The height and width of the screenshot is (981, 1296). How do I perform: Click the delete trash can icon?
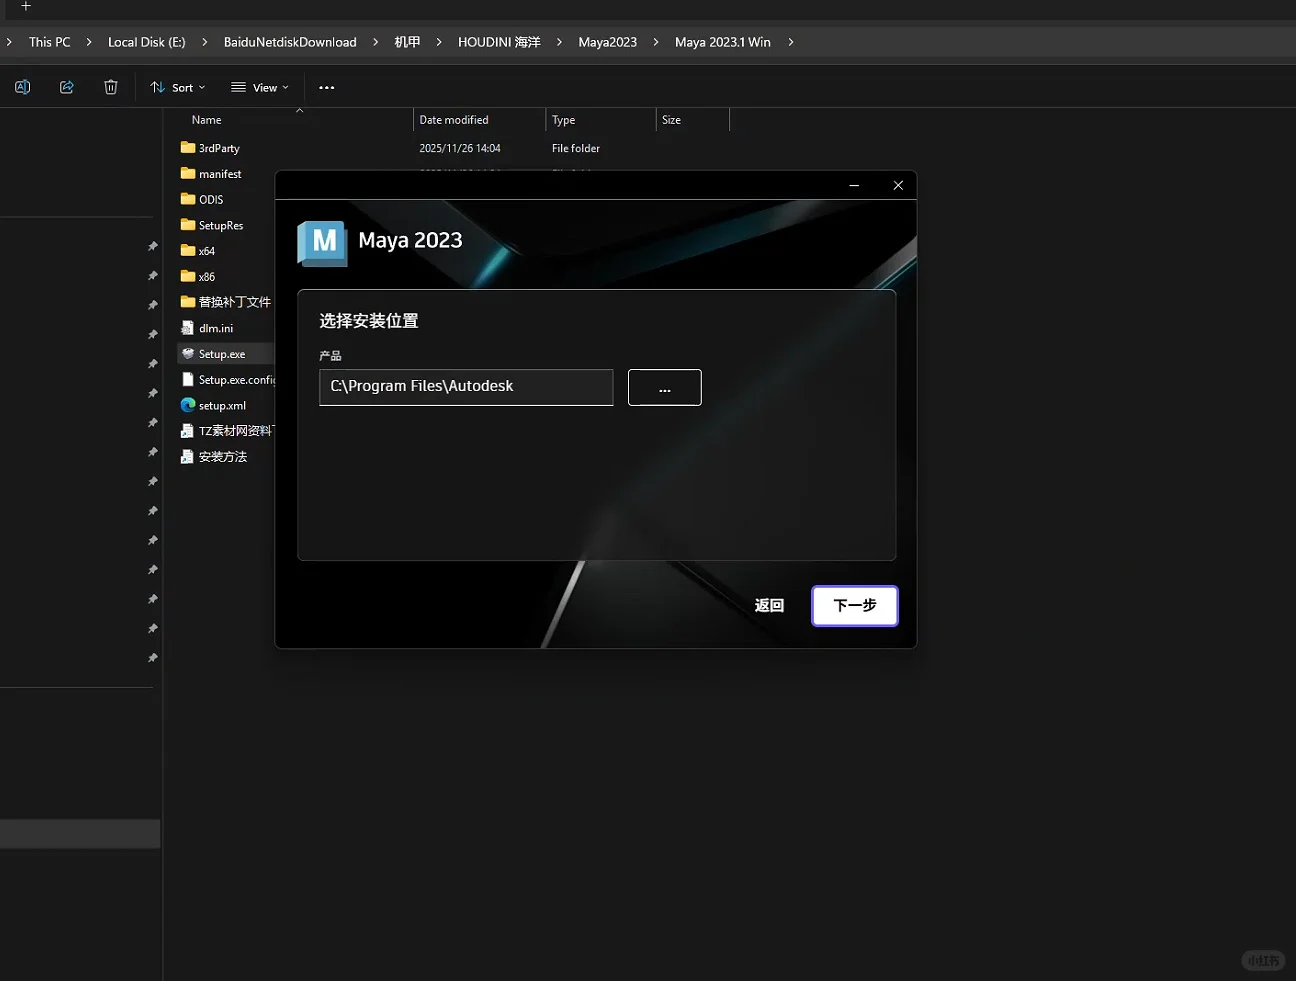point(111,87)
